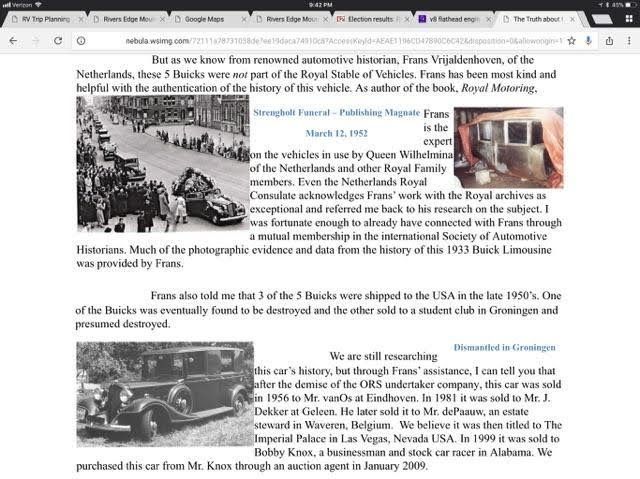Click the text 1933 Buick Limousine
The height and width of the screenshot is (479, 640).
pos(498,250)
